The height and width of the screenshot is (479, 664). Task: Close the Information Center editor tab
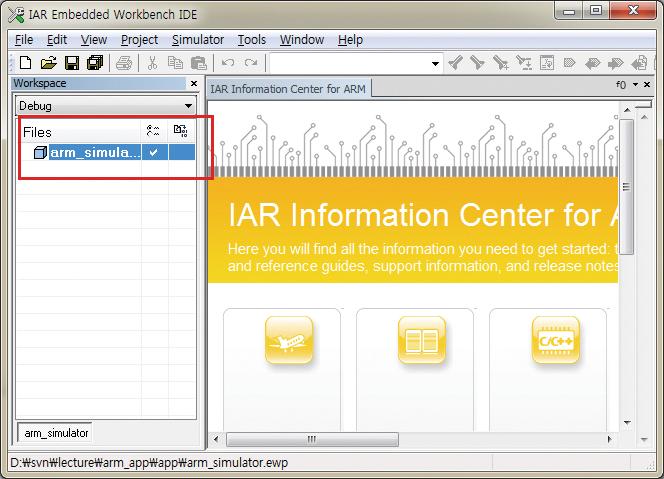(647, 85)
